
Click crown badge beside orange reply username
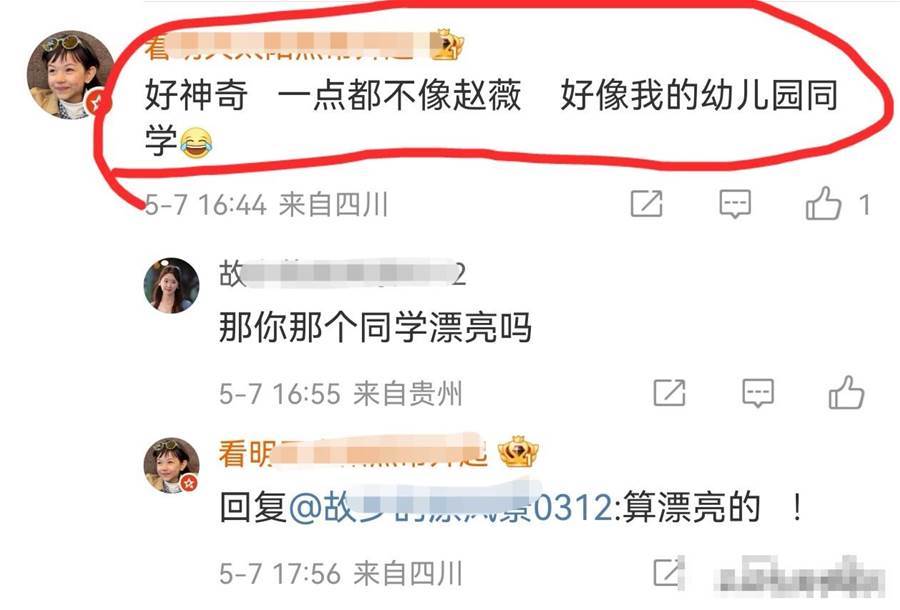[x=518, y=452]
